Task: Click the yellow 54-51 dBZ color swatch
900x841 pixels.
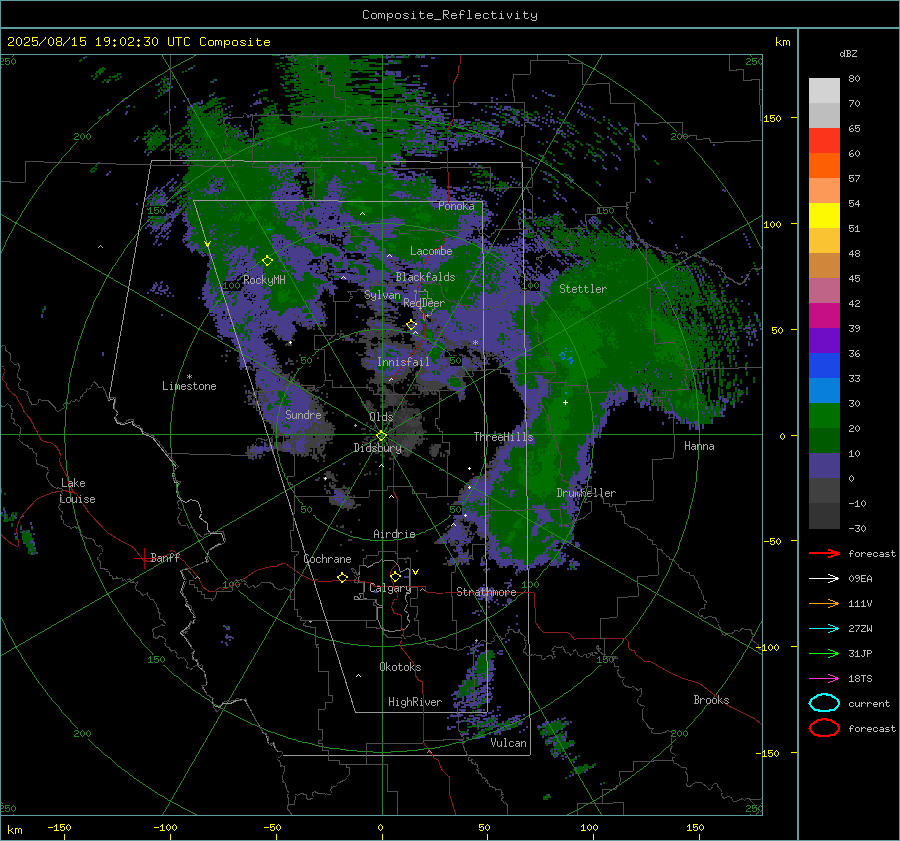Action: (x=824, y=216)
